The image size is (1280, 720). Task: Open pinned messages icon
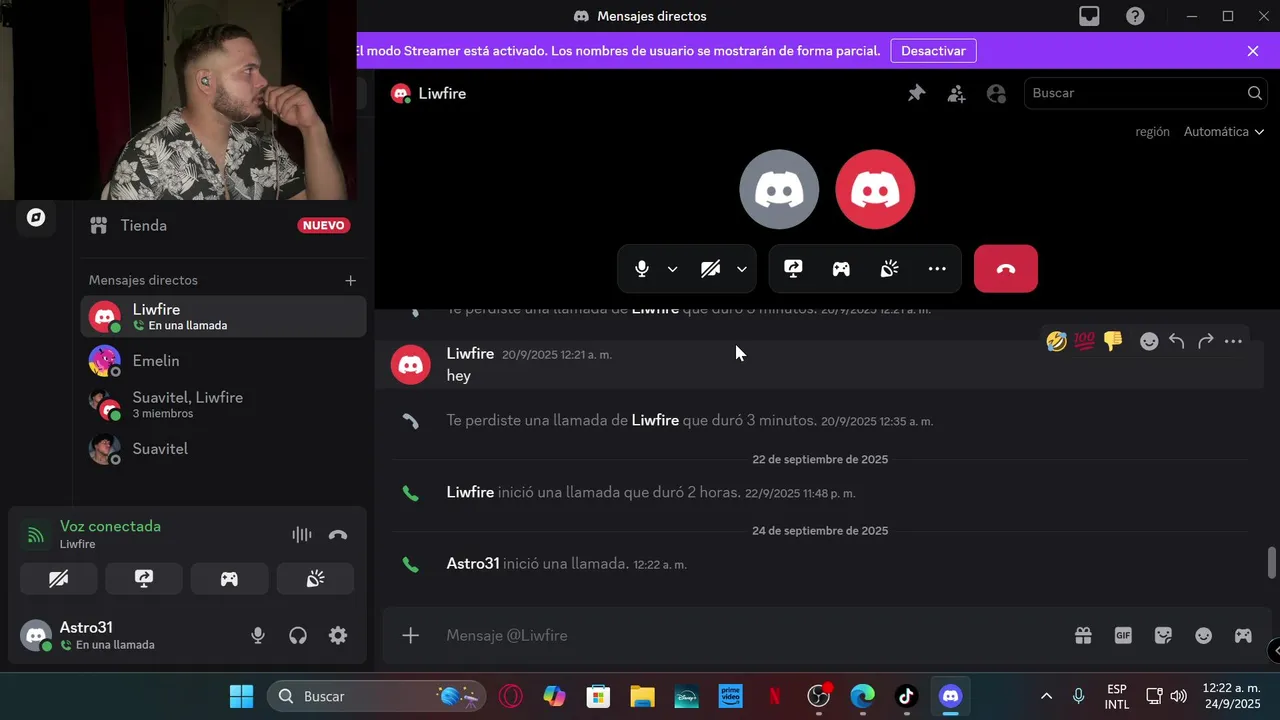pos(917,93)
